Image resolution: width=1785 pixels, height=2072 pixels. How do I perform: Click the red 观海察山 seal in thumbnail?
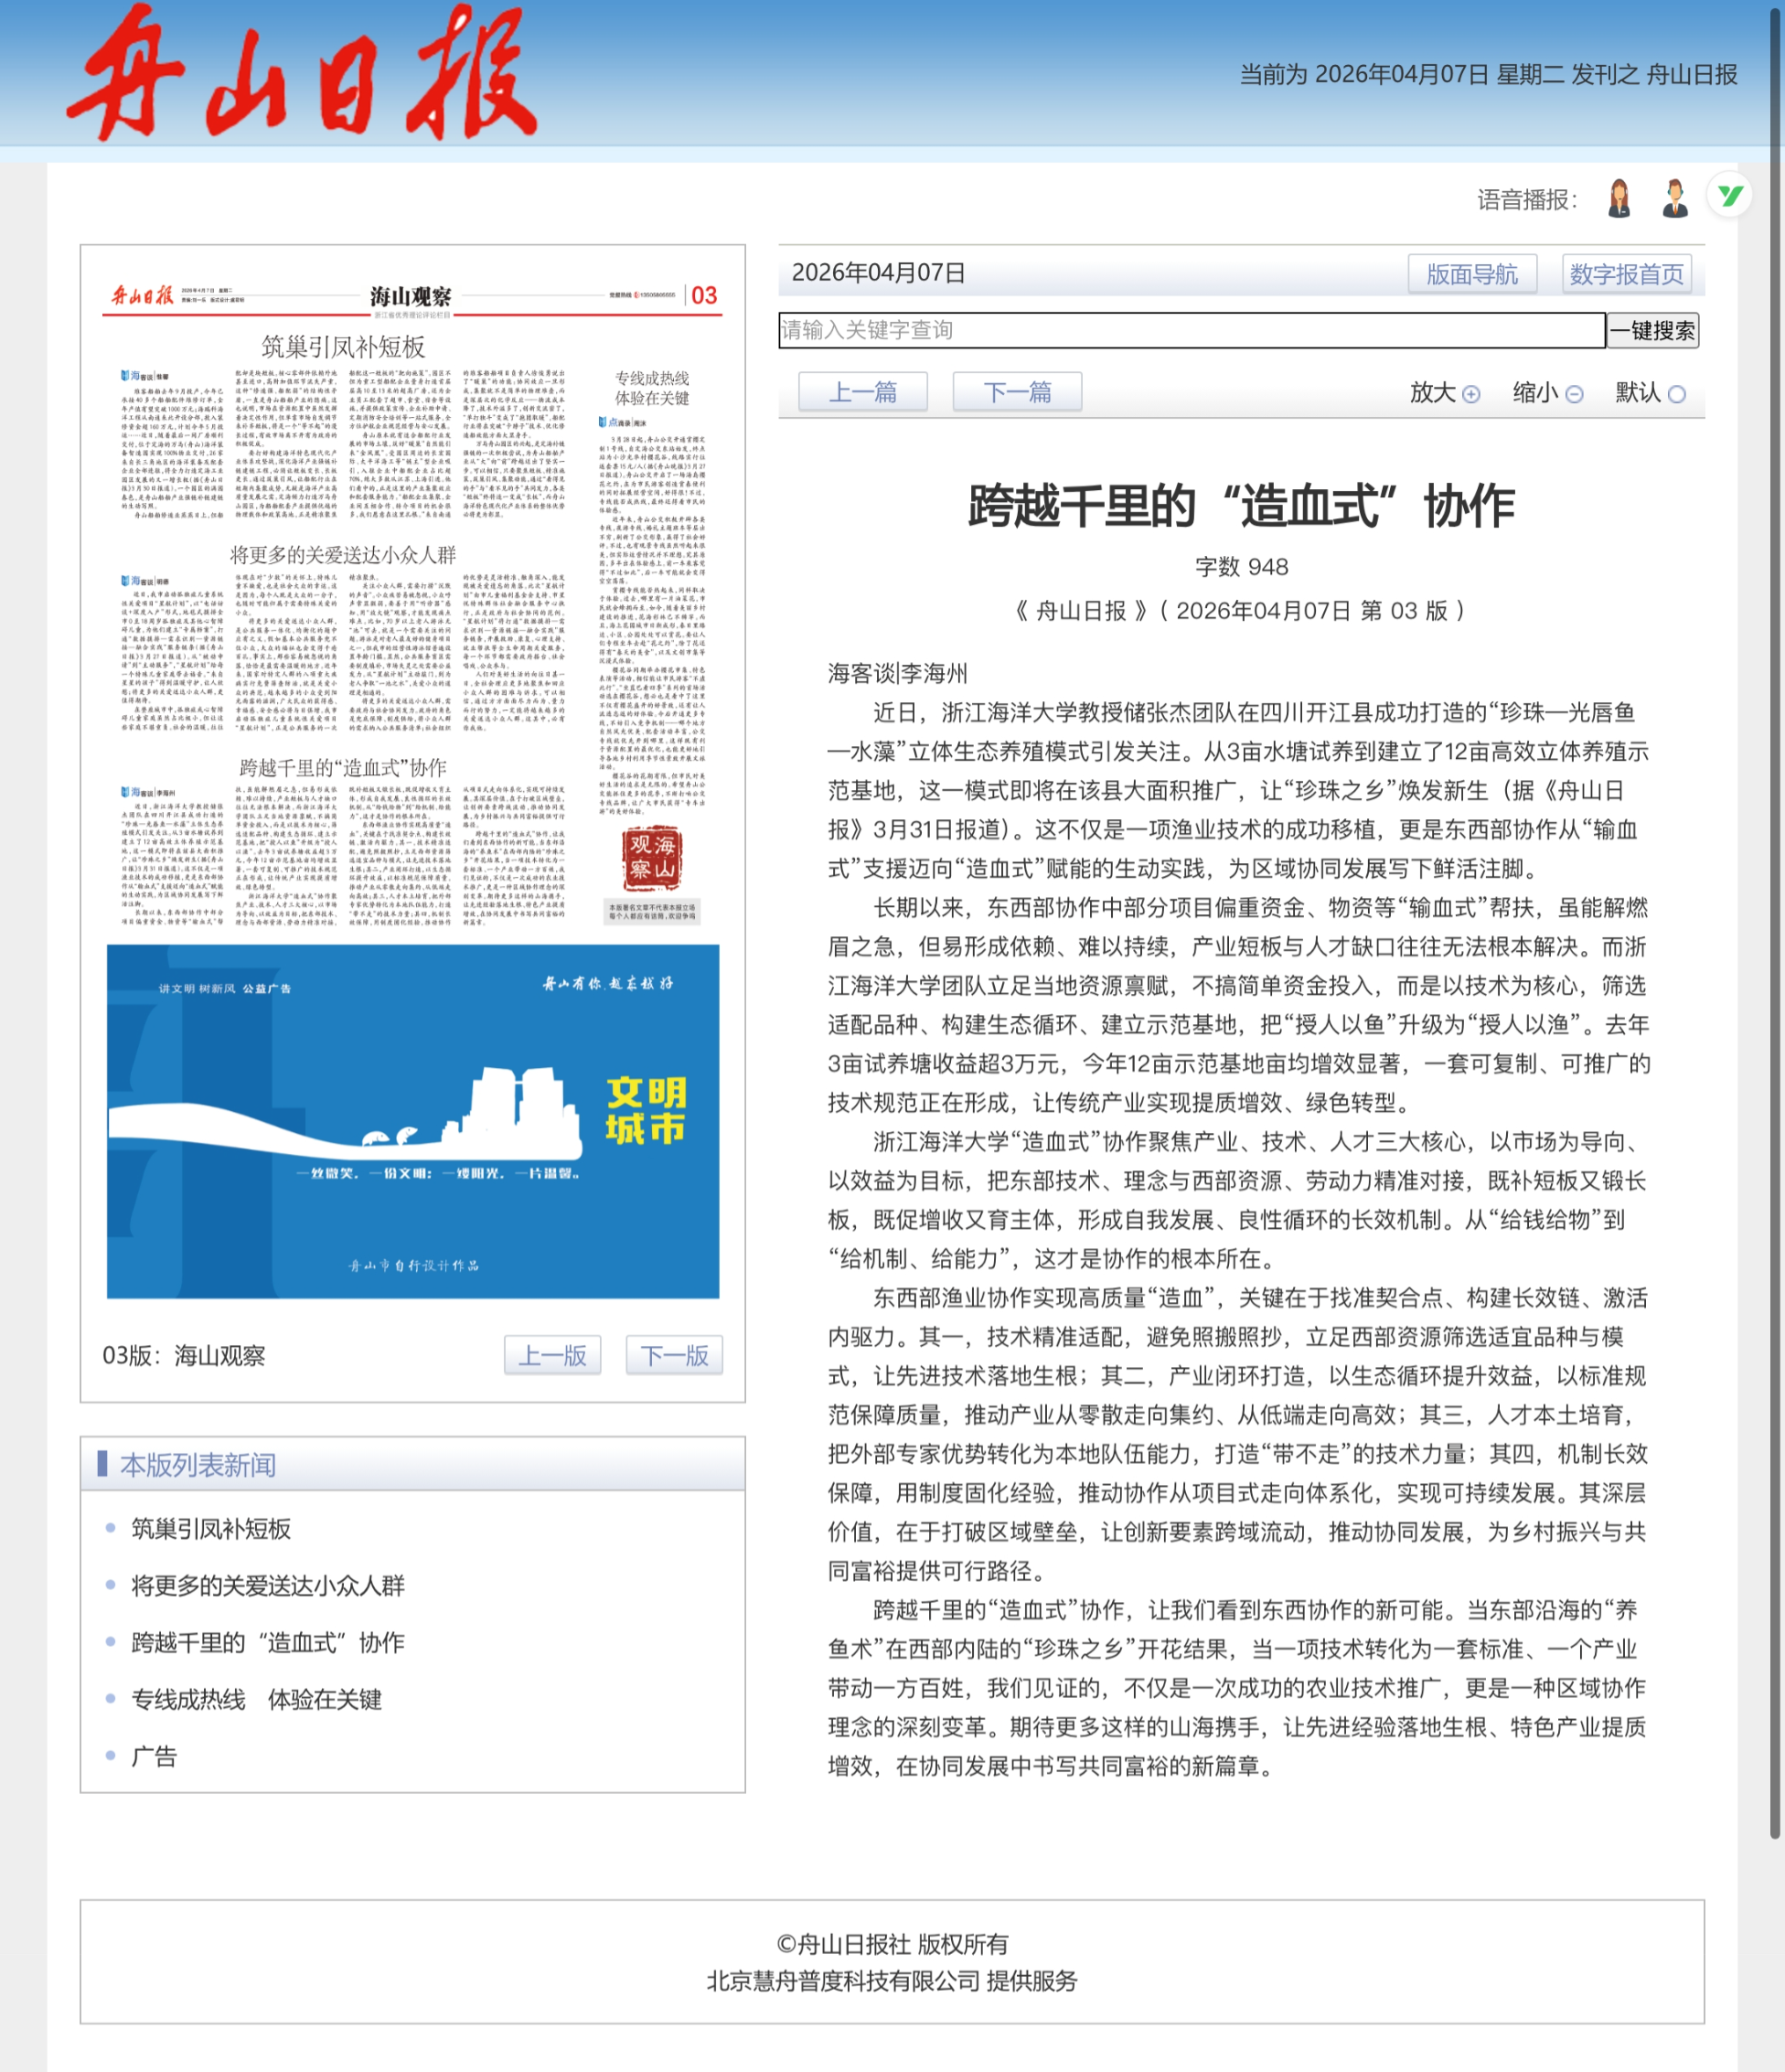pyautogui.click(x=652, y=859)
